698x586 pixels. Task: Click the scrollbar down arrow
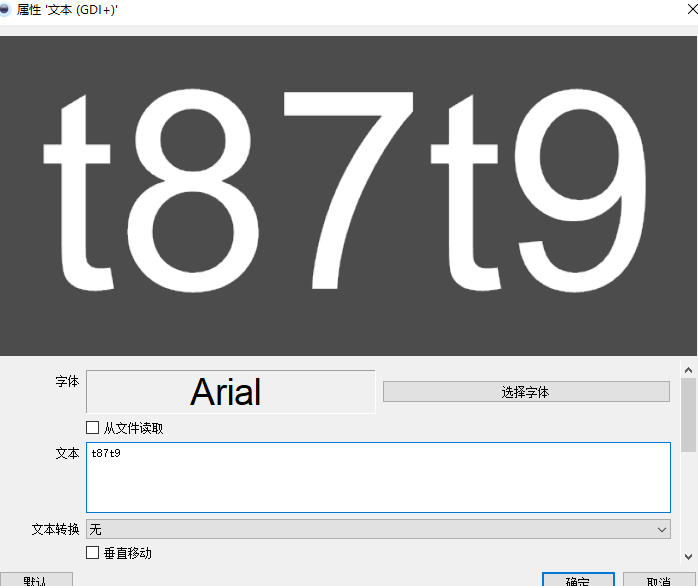(x=689, y=556)
